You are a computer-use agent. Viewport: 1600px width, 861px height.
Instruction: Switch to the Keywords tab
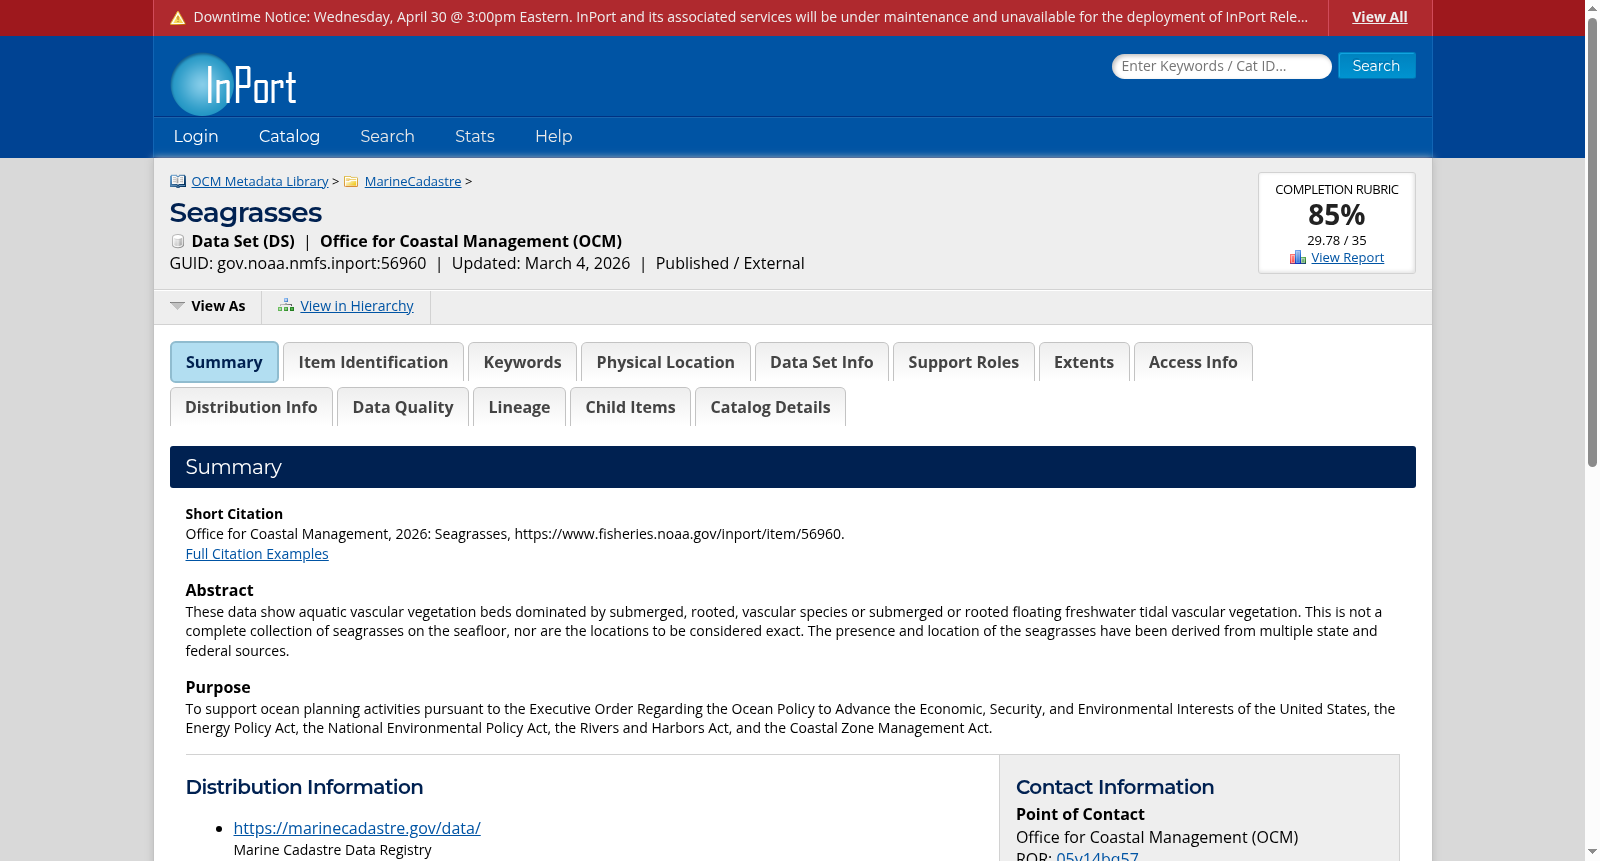[522, 362]
